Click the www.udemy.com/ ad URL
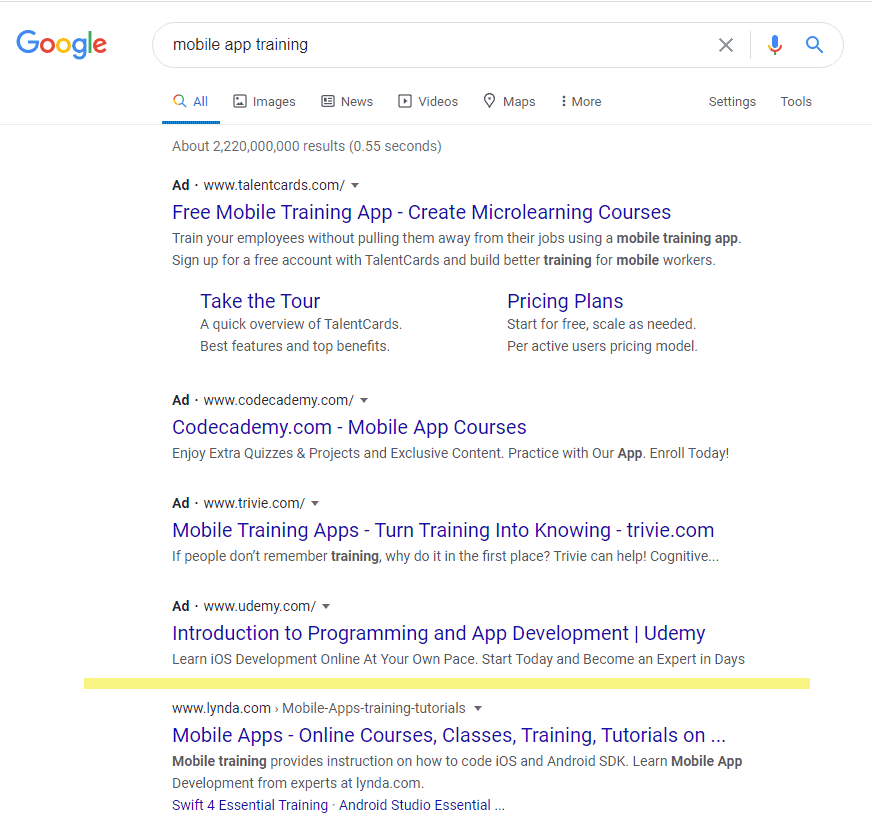 tap(260, 606)
